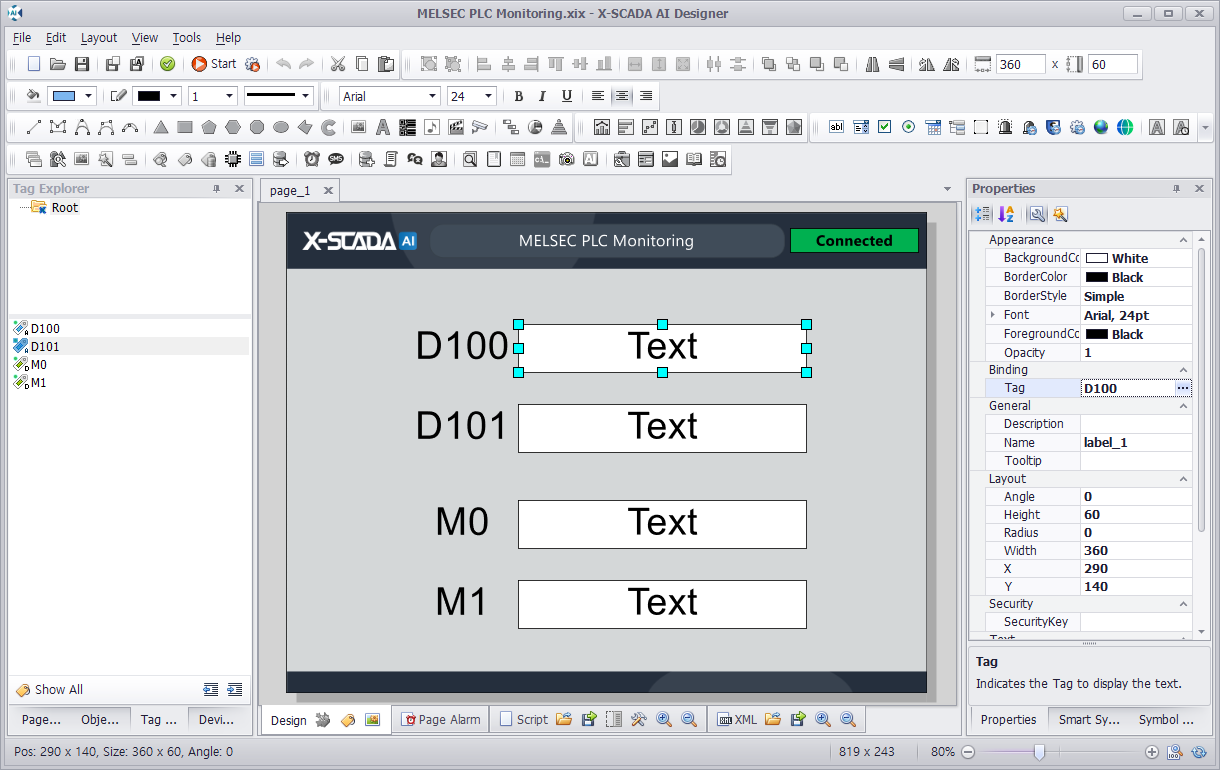
Task: Toggle alphabetical sort in Properties panel
Action: (x=1007, y=214)
